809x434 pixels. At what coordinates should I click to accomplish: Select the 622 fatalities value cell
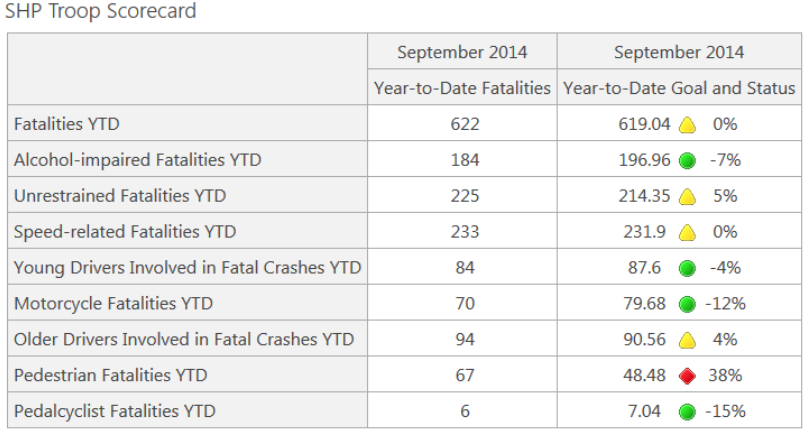coord(465,124)
